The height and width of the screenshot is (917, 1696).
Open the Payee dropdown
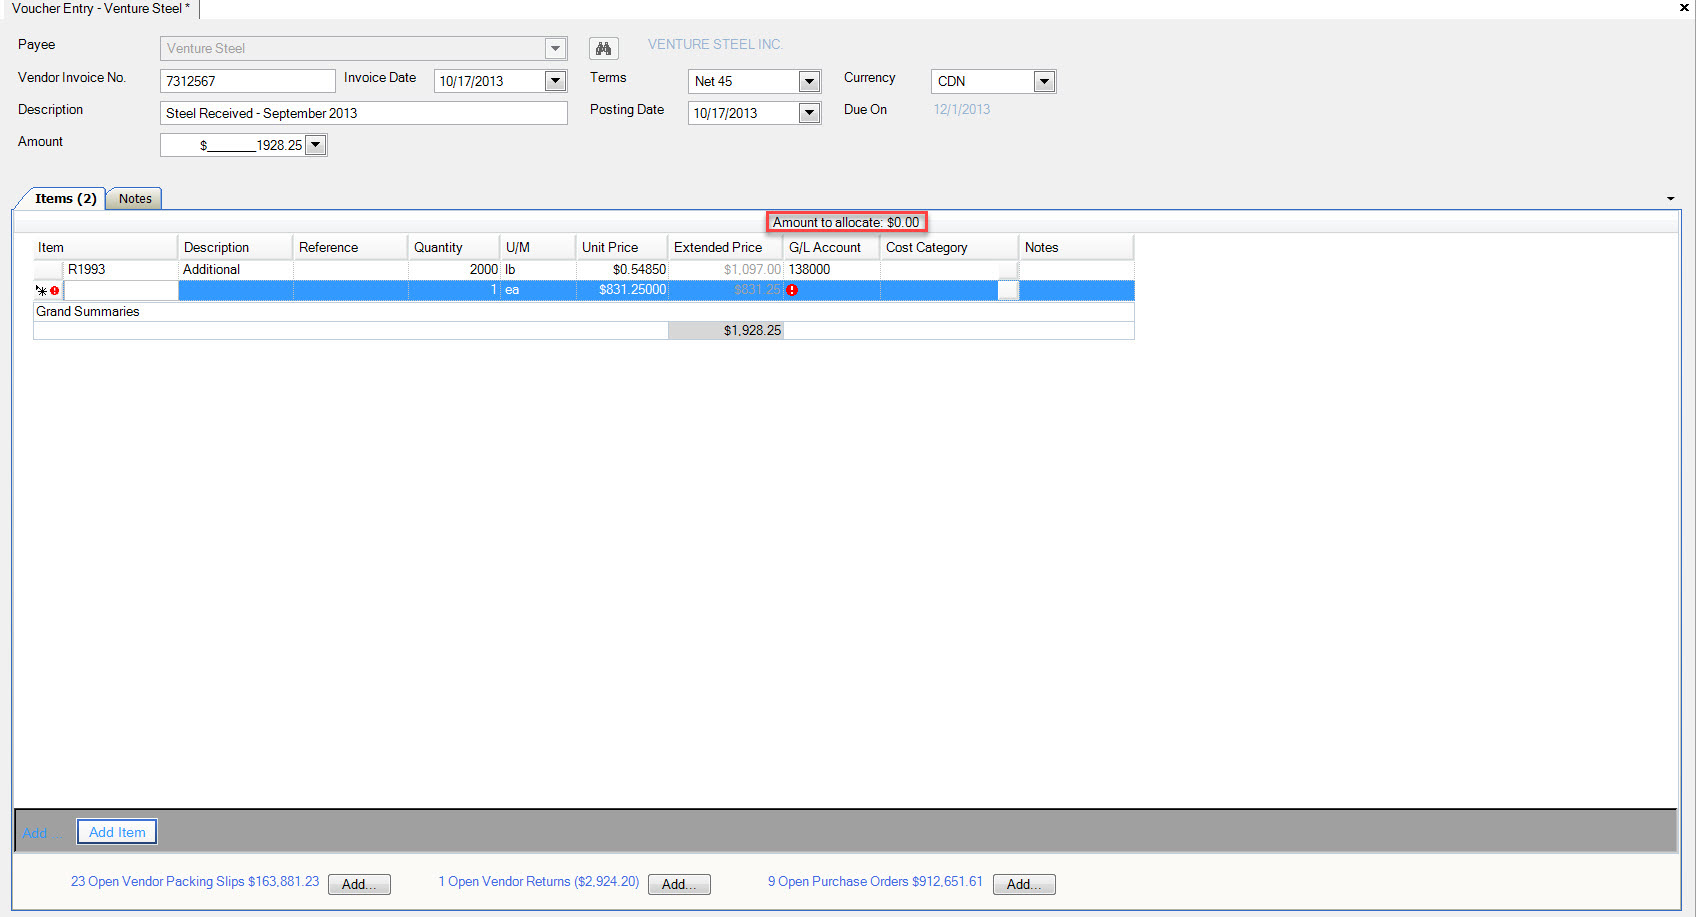(x=555, y=48)
